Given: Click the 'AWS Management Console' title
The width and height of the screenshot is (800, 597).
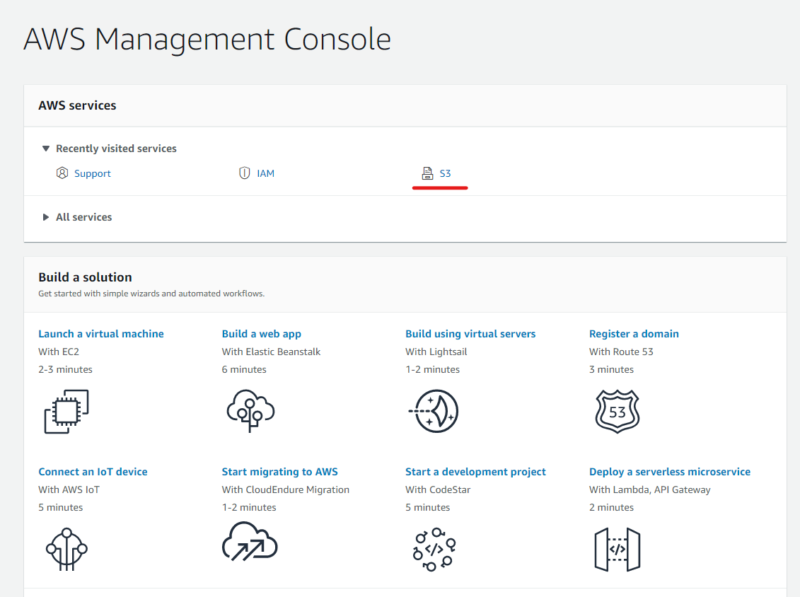Looking at the screenshot, I should pos(207,40).
